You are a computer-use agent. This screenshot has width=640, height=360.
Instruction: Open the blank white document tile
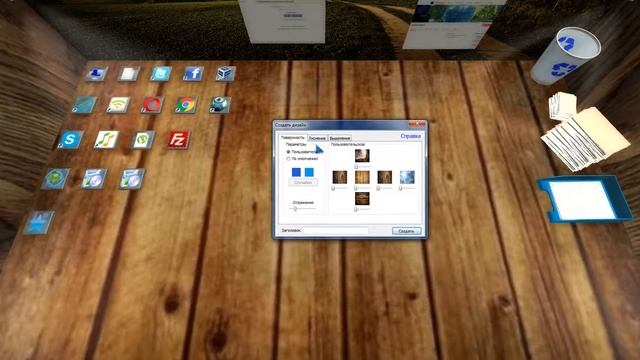click(129, 74)
